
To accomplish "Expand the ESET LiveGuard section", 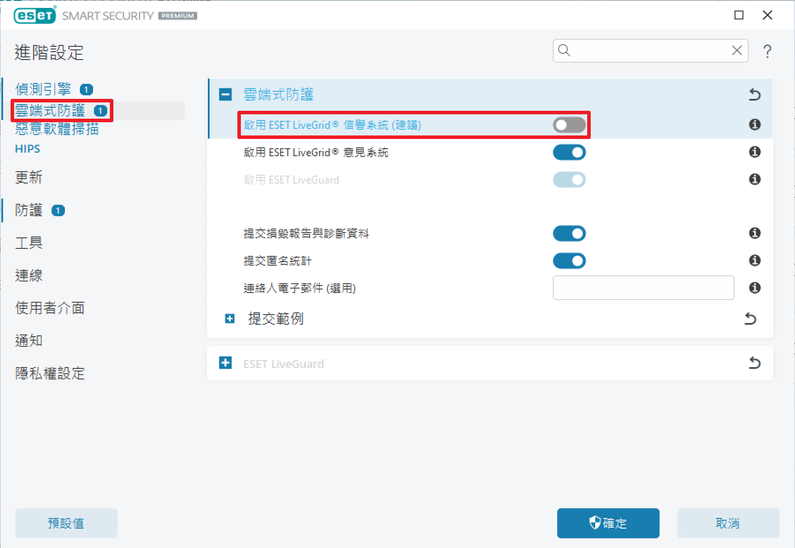I will [x=225, y=362].
